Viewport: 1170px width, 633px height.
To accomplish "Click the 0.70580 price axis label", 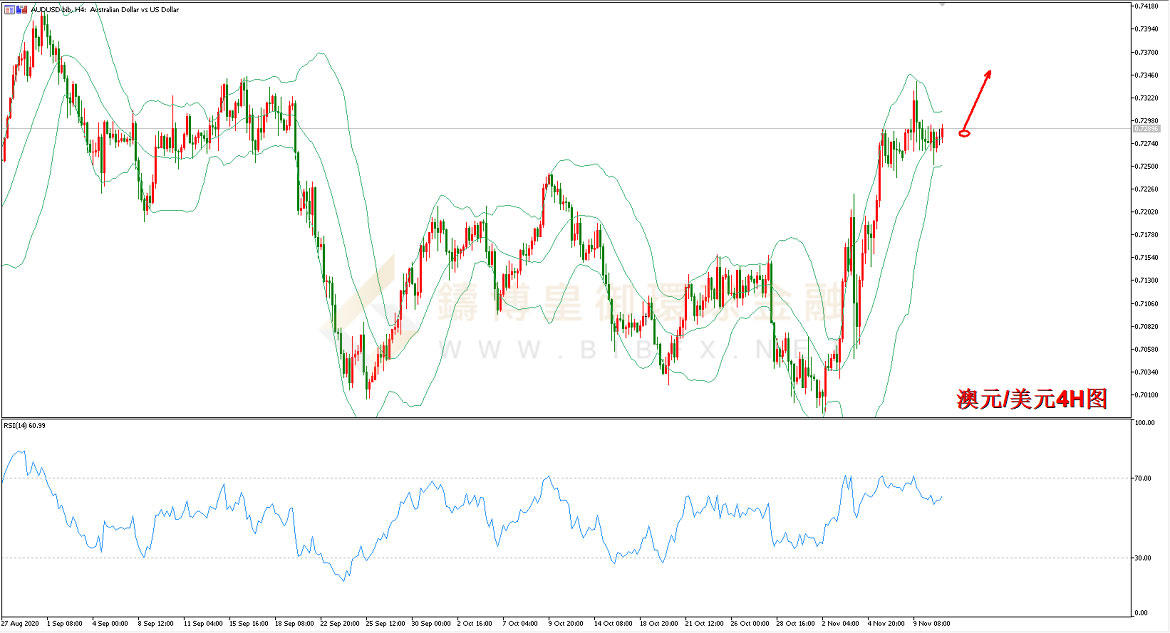I will pos(1147,349).
